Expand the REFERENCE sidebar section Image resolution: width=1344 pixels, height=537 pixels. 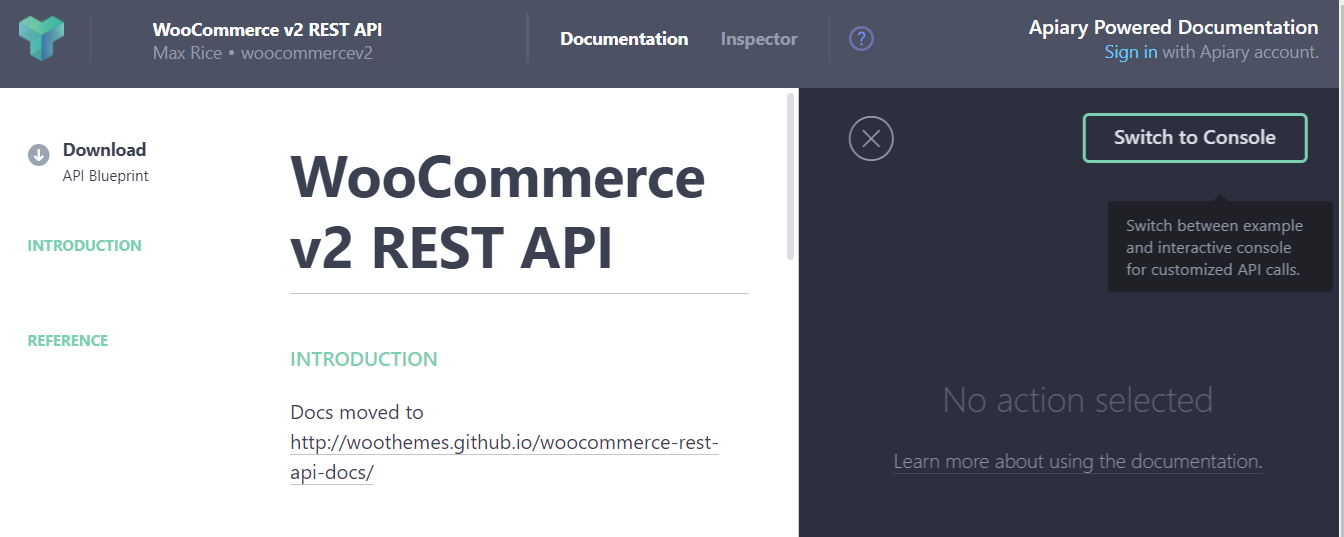68,341
